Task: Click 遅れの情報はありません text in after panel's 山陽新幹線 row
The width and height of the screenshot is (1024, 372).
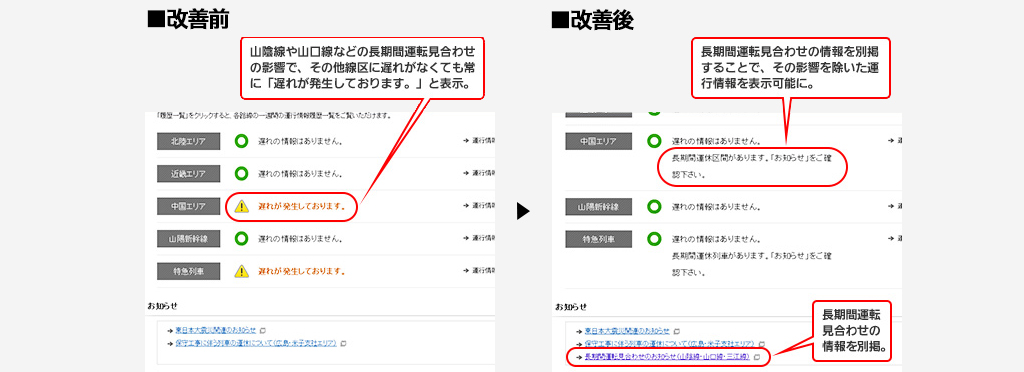Action: click(x=716, y=207)
